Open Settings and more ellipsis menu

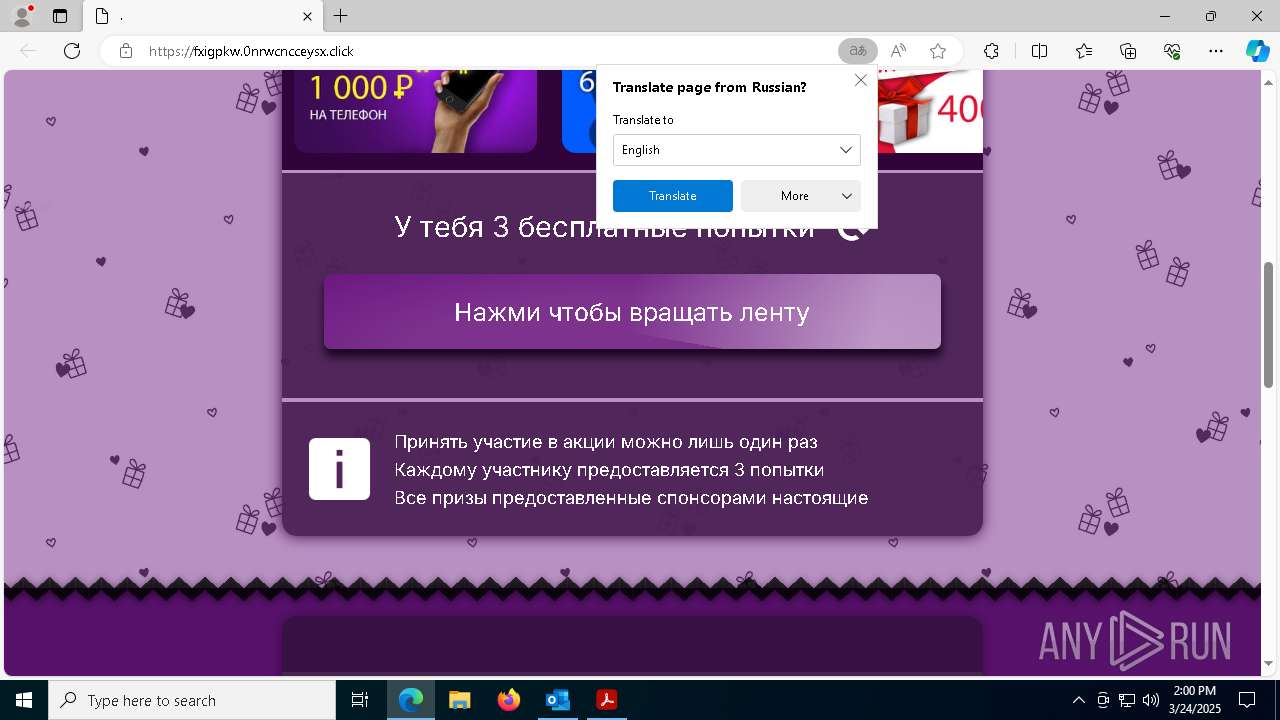[x=1216, y=51]
